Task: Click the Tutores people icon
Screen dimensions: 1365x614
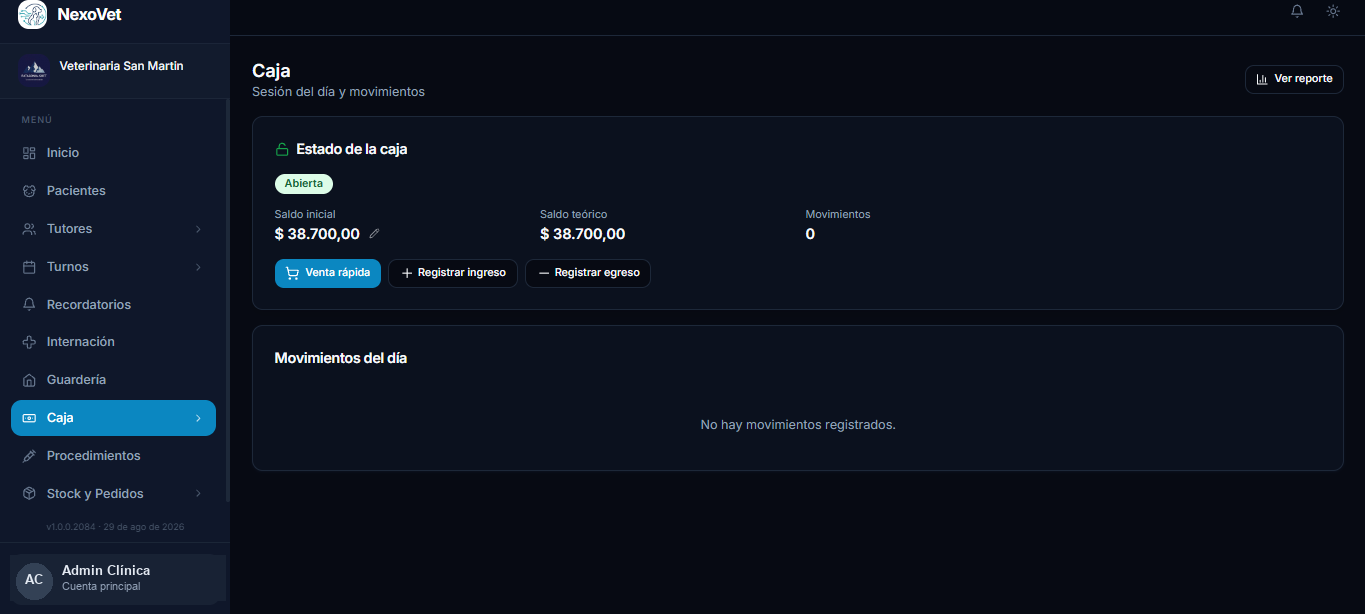Action: click(x=29, y=229)
